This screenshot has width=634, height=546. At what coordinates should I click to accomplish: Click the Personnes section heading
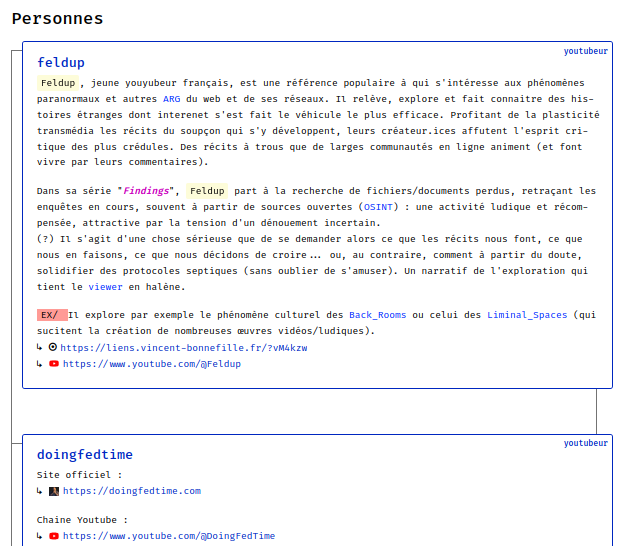click(57, 18)
